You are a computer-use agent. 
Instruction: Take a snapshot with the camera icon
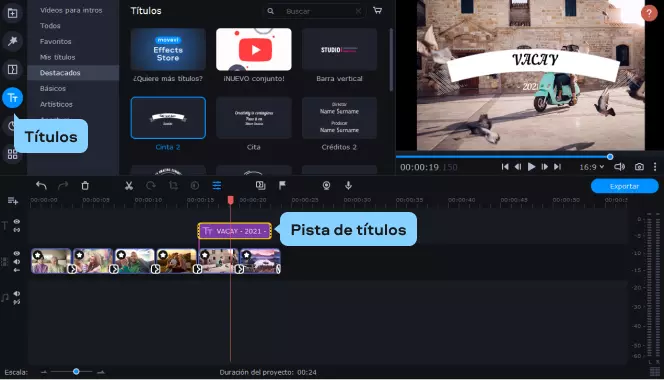click(639, 167)
